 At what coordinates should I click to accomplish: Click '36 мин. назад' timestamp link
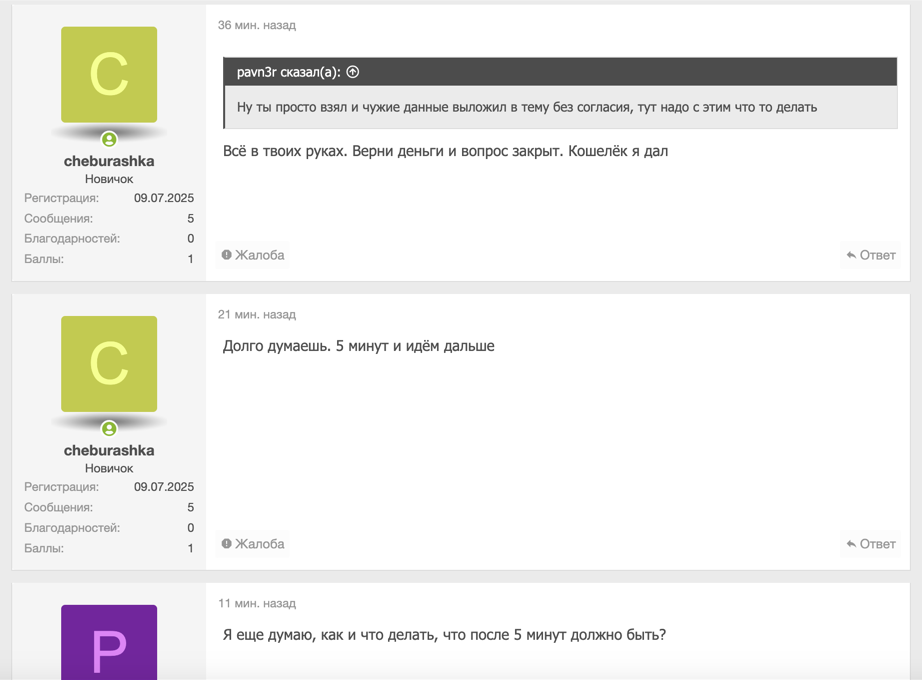coord(257,25)
